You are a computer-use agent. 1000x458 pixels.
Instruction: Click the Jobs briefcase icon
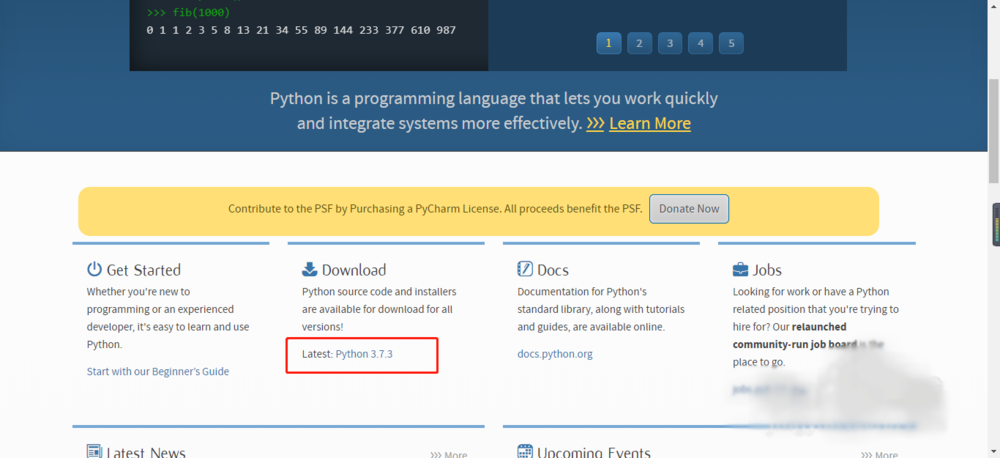point(741,269)
